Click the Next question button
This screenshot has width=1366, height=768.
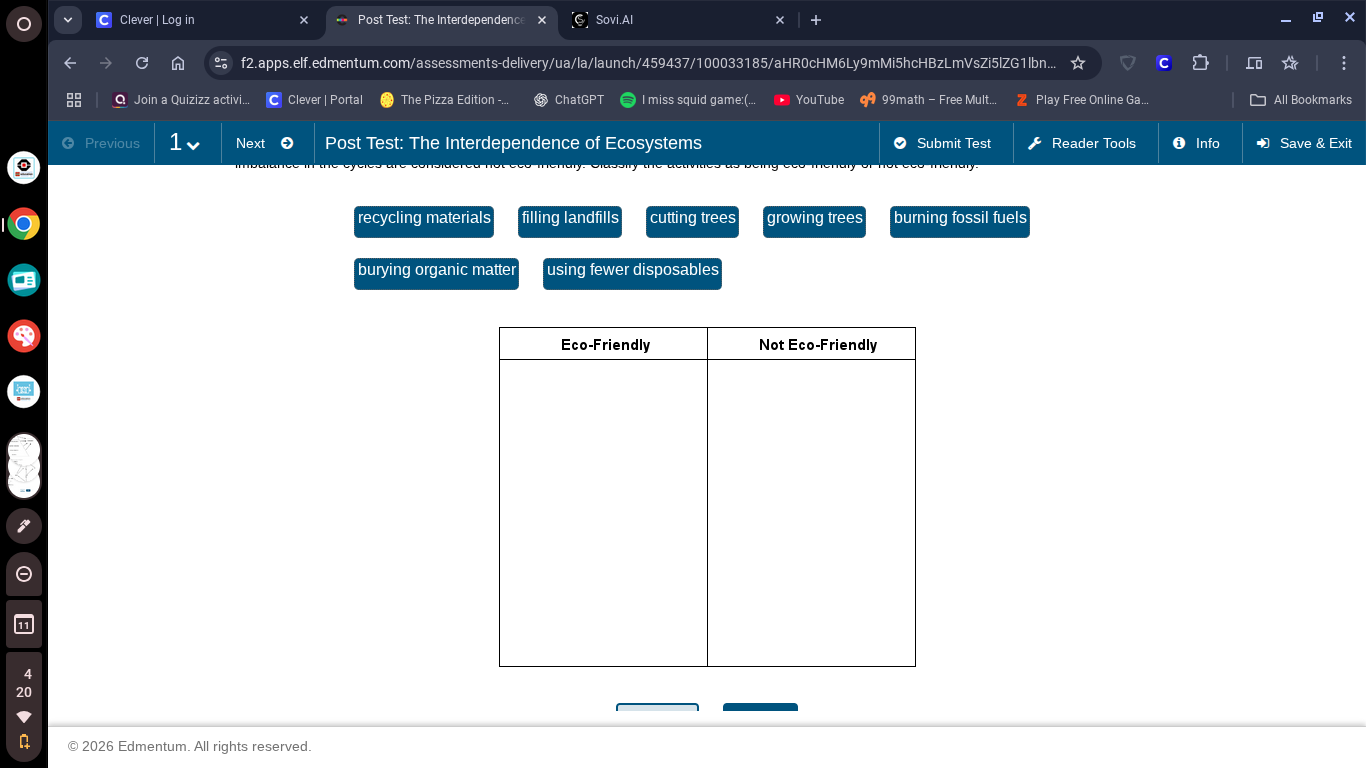coord(266,143)
